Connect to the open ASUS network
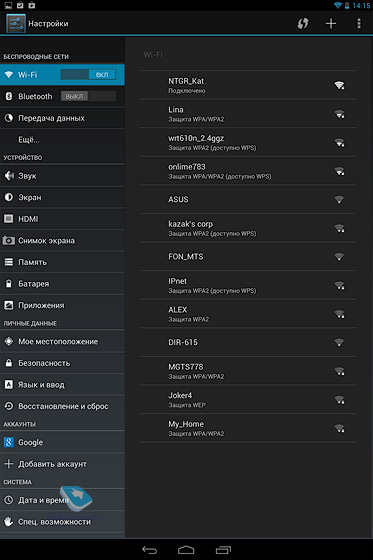The height and width of the screenshot is (560, 373). (x=248, y=199)
